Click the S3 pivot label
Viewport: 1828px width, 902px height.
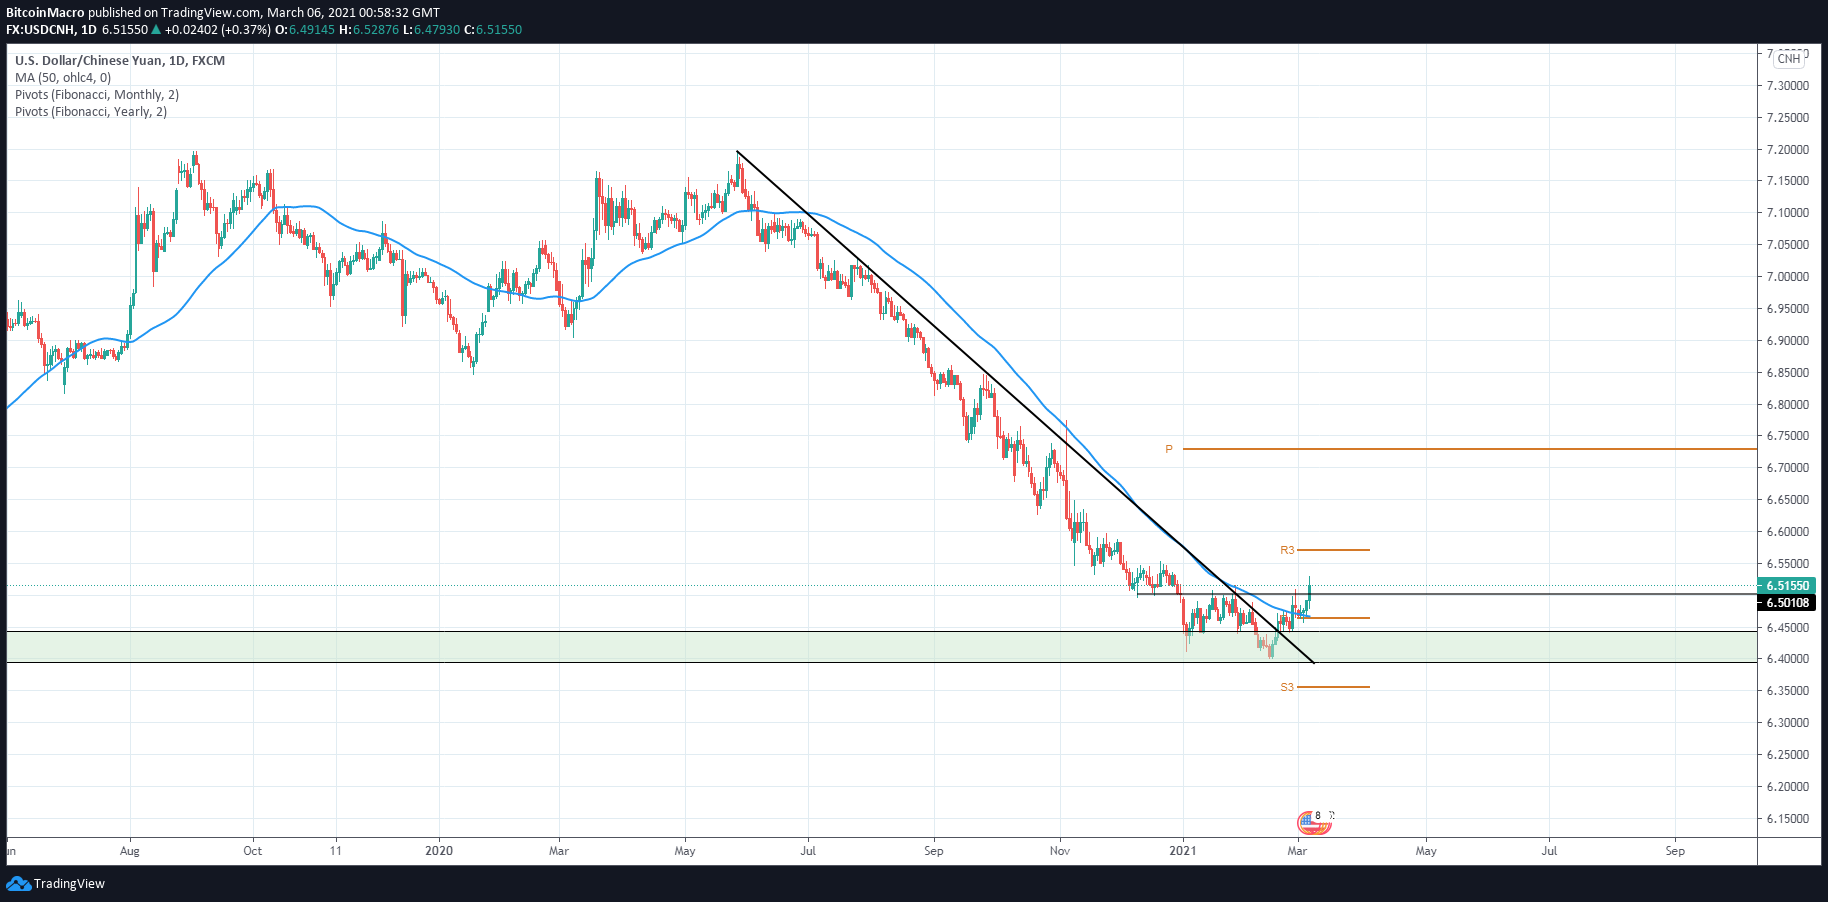tap(1287, 688)
